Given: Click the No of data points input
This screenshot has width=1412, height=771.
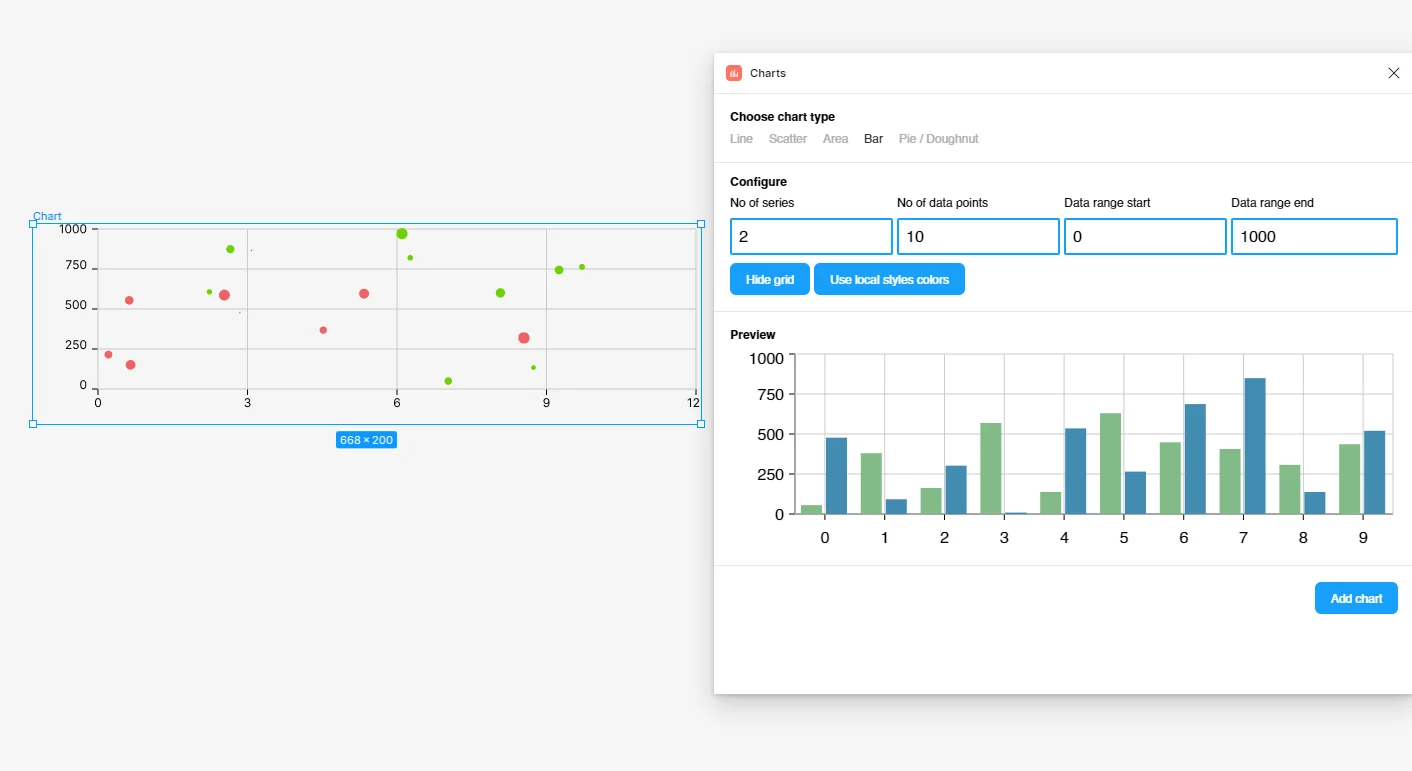Looking at the screenshot, I should click(978, 237).
